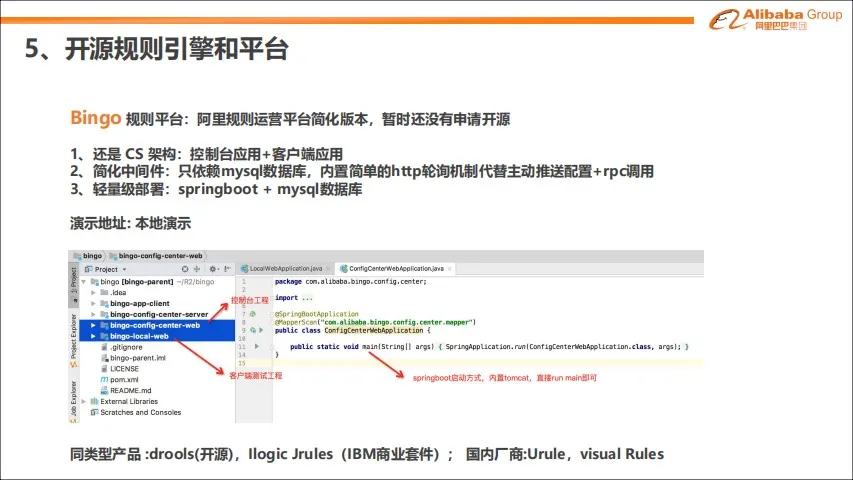Click the README.md file icon
The height and width of the screenshot is (480, 853).
pyautogui.click(x=104, y=390)
